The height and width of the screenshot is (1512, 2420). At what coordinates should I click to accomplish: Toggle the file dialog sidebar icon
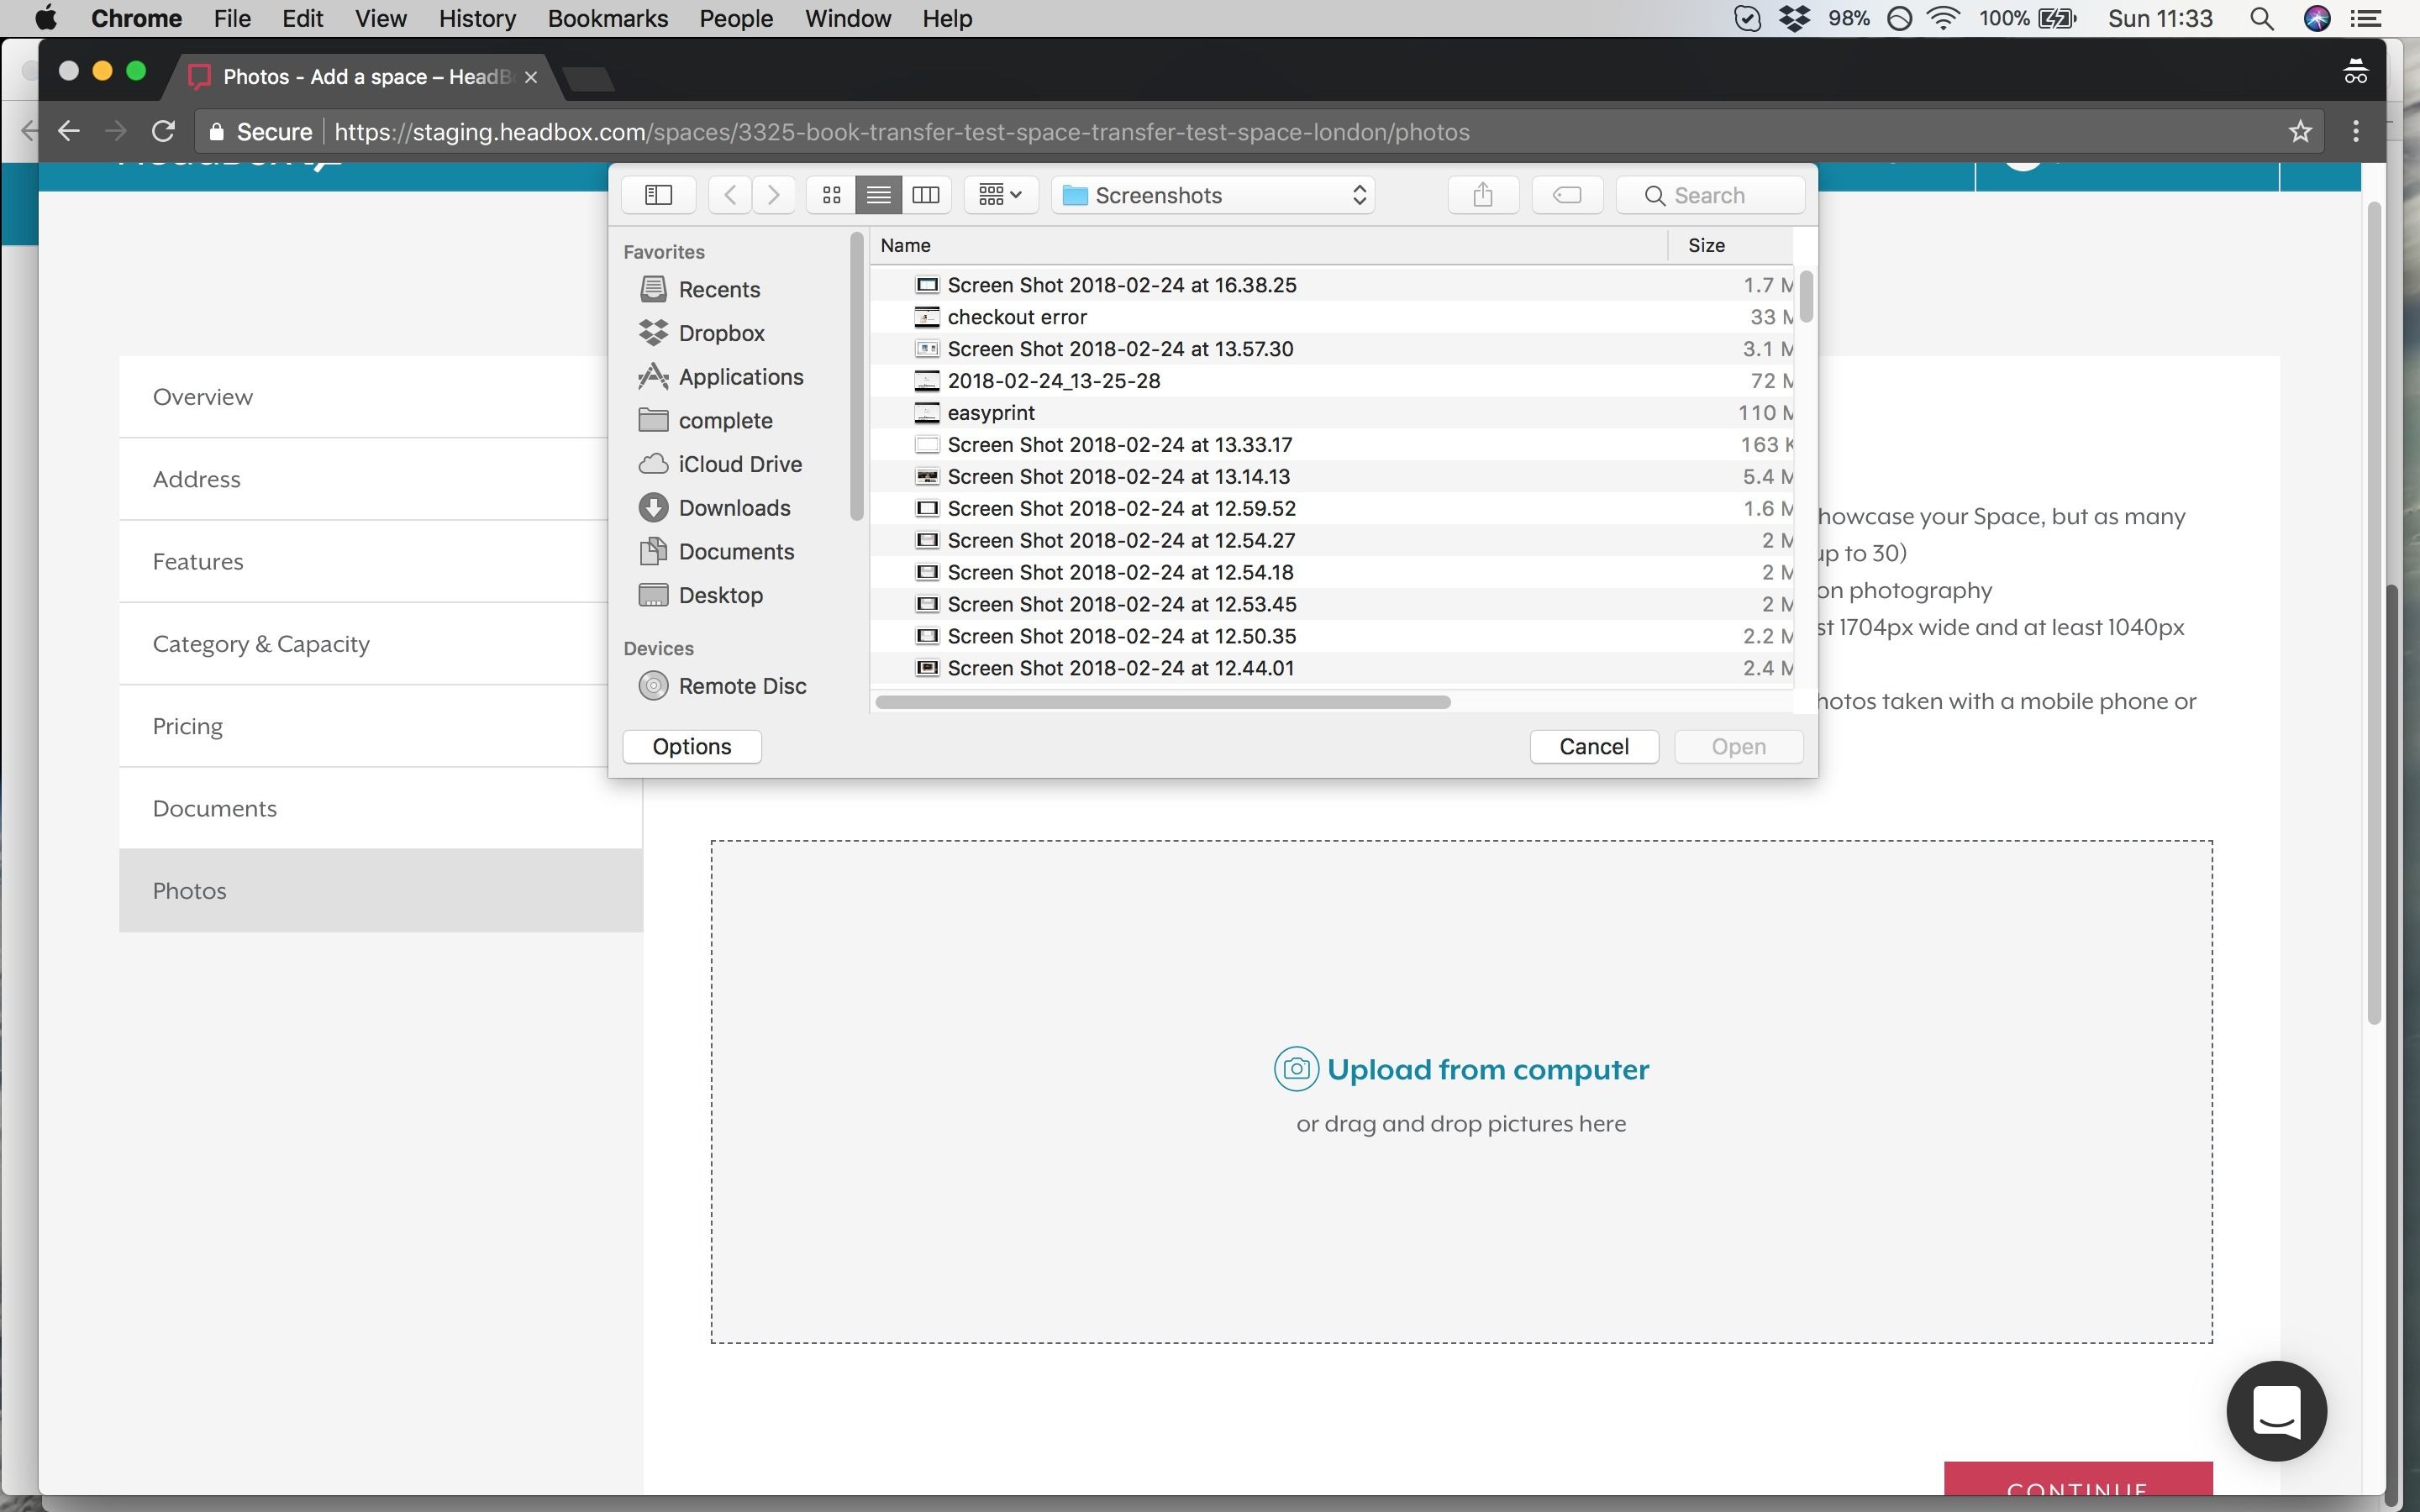click(658, 195)
